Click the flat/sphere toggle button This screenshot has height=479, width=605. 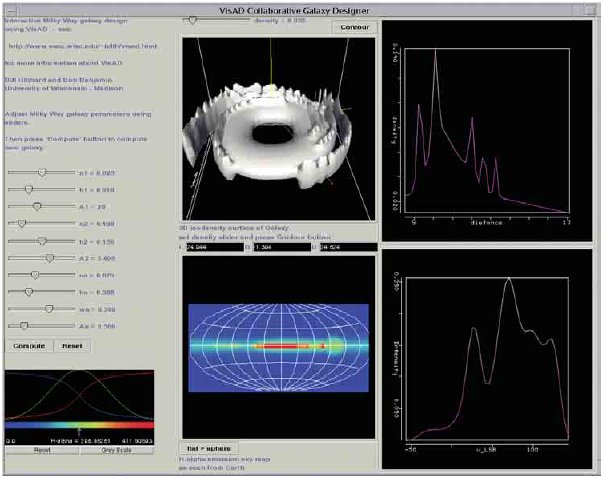tap(209, 449)
